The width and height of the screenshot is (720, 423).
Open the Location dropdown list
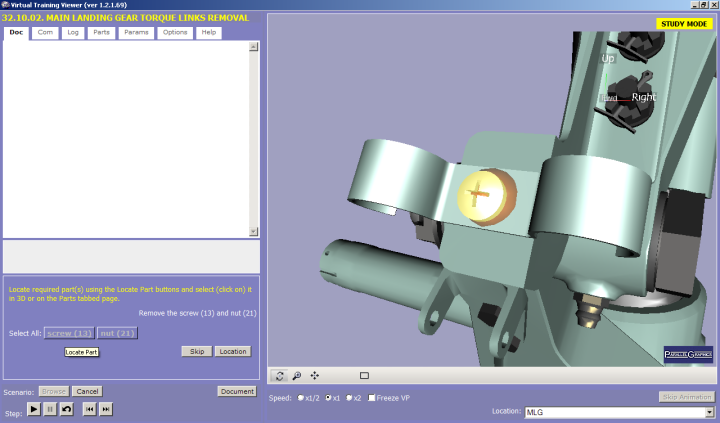tap(710, 411)
